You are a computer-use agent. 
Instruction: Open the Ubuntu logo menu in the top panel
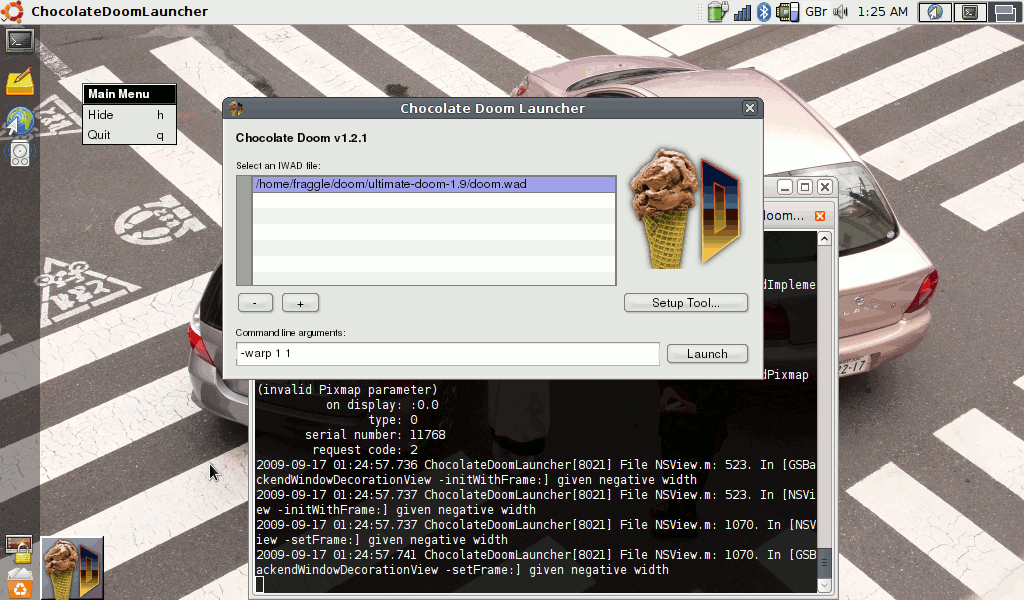(12, 11)
